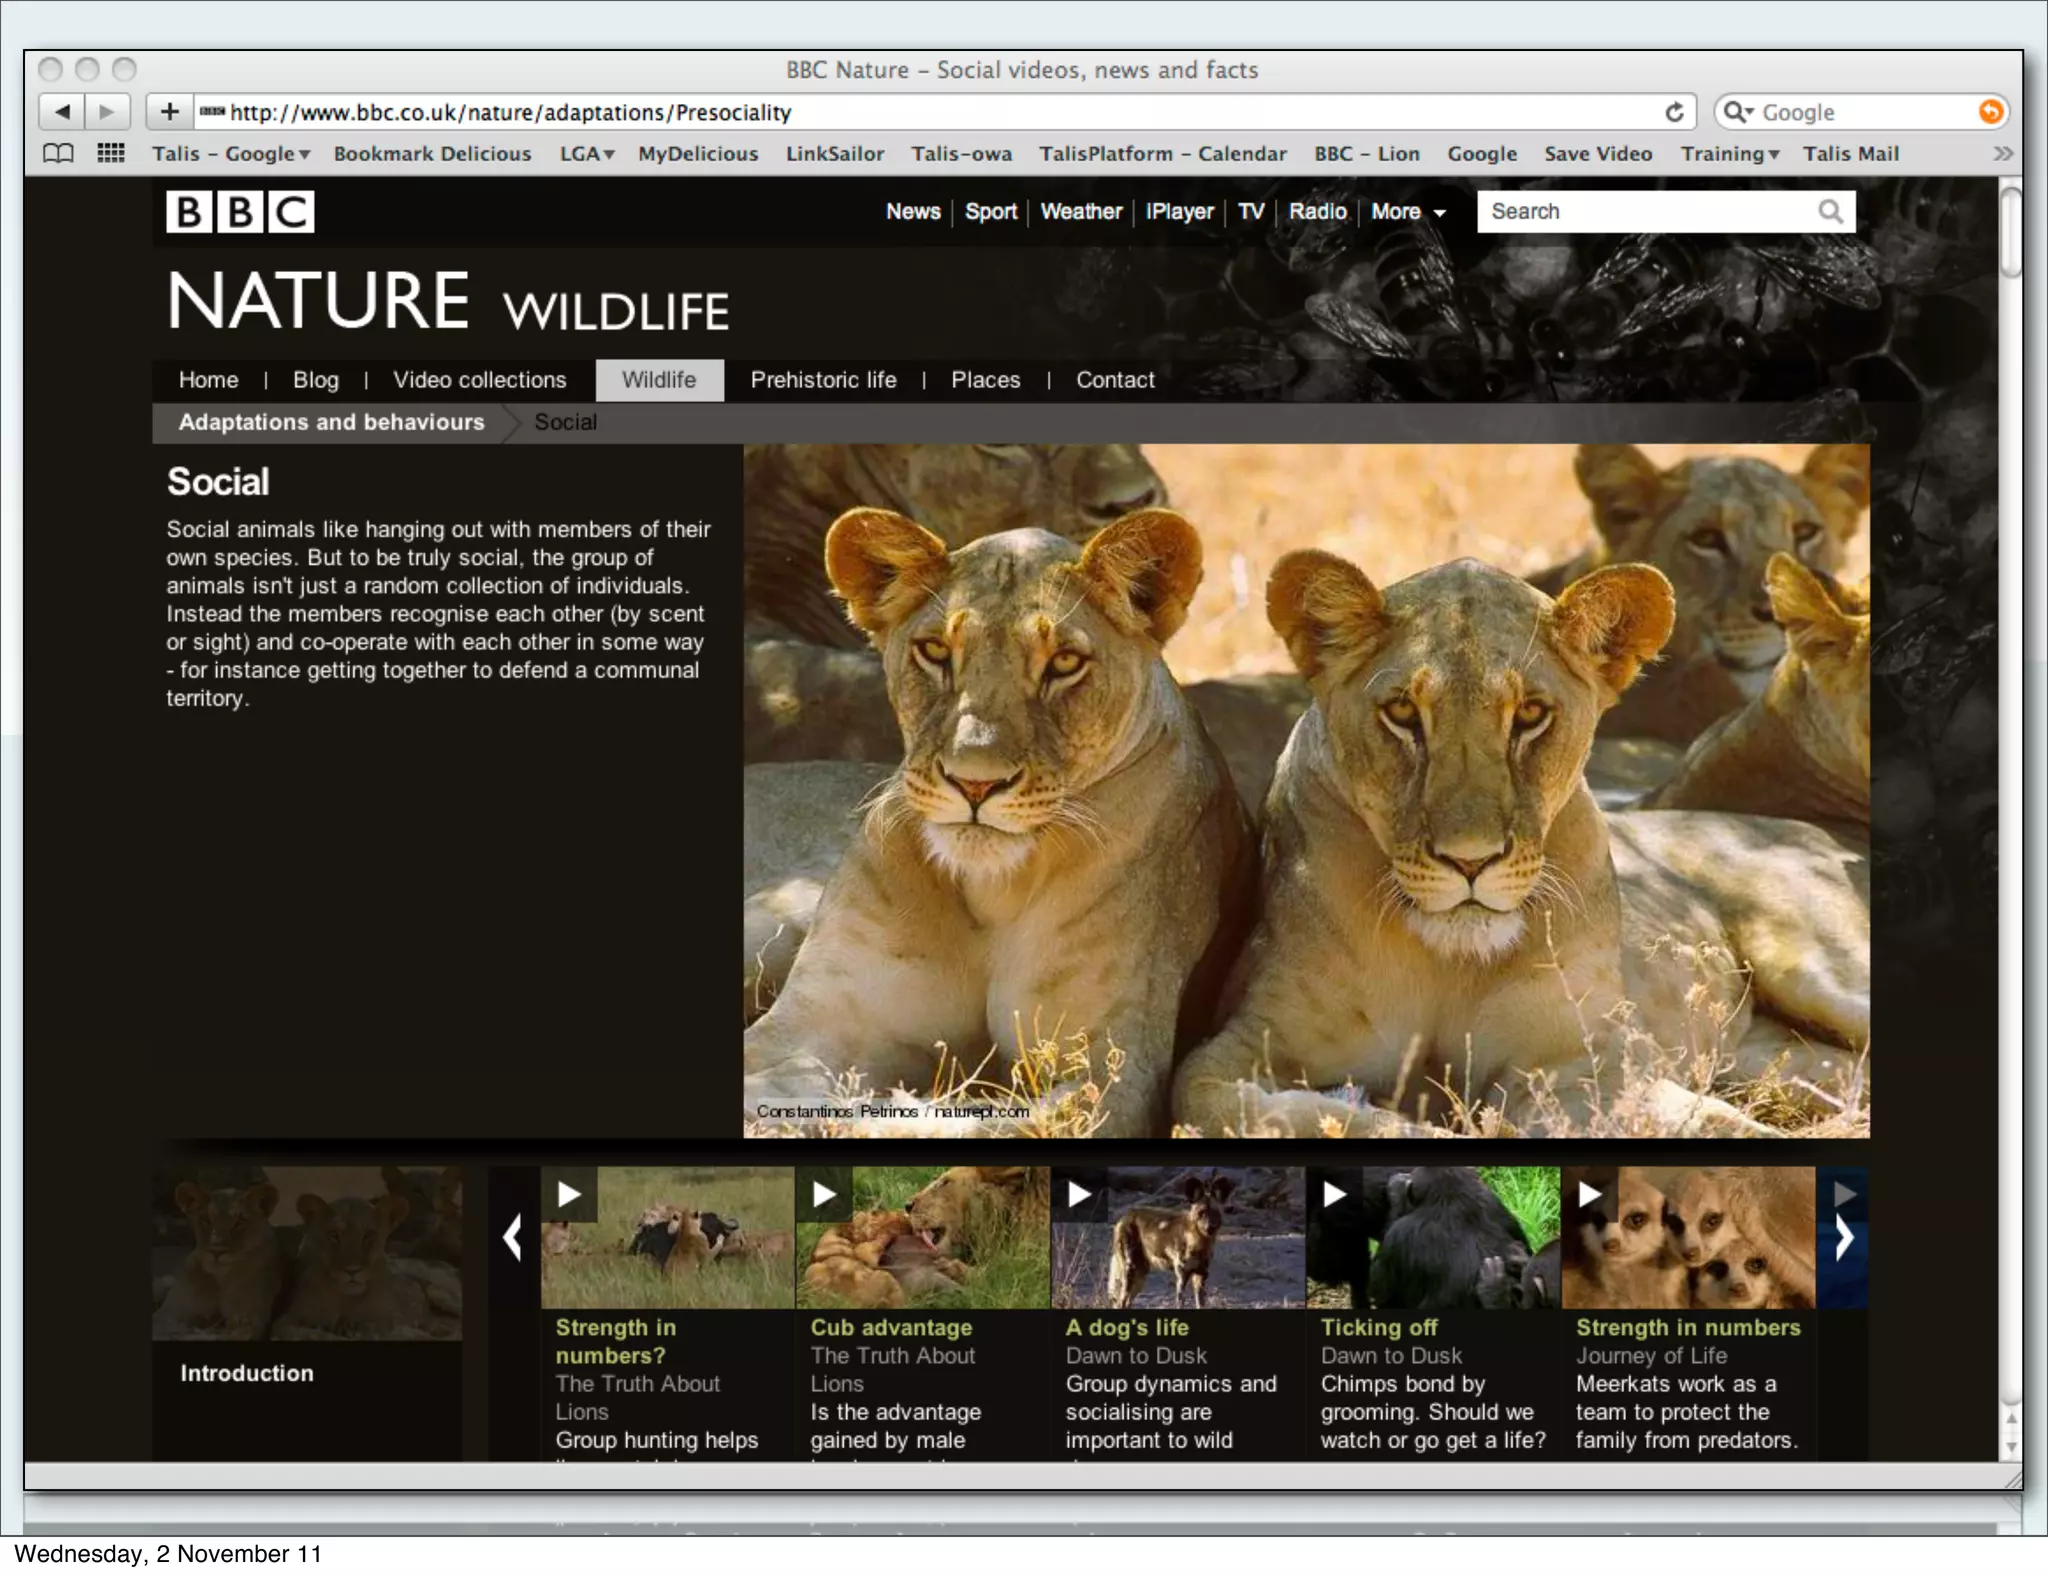This screenshot has height=1576, width=2048.
Task: Open the Video collections tab
Action: click(x=479, y=380)
